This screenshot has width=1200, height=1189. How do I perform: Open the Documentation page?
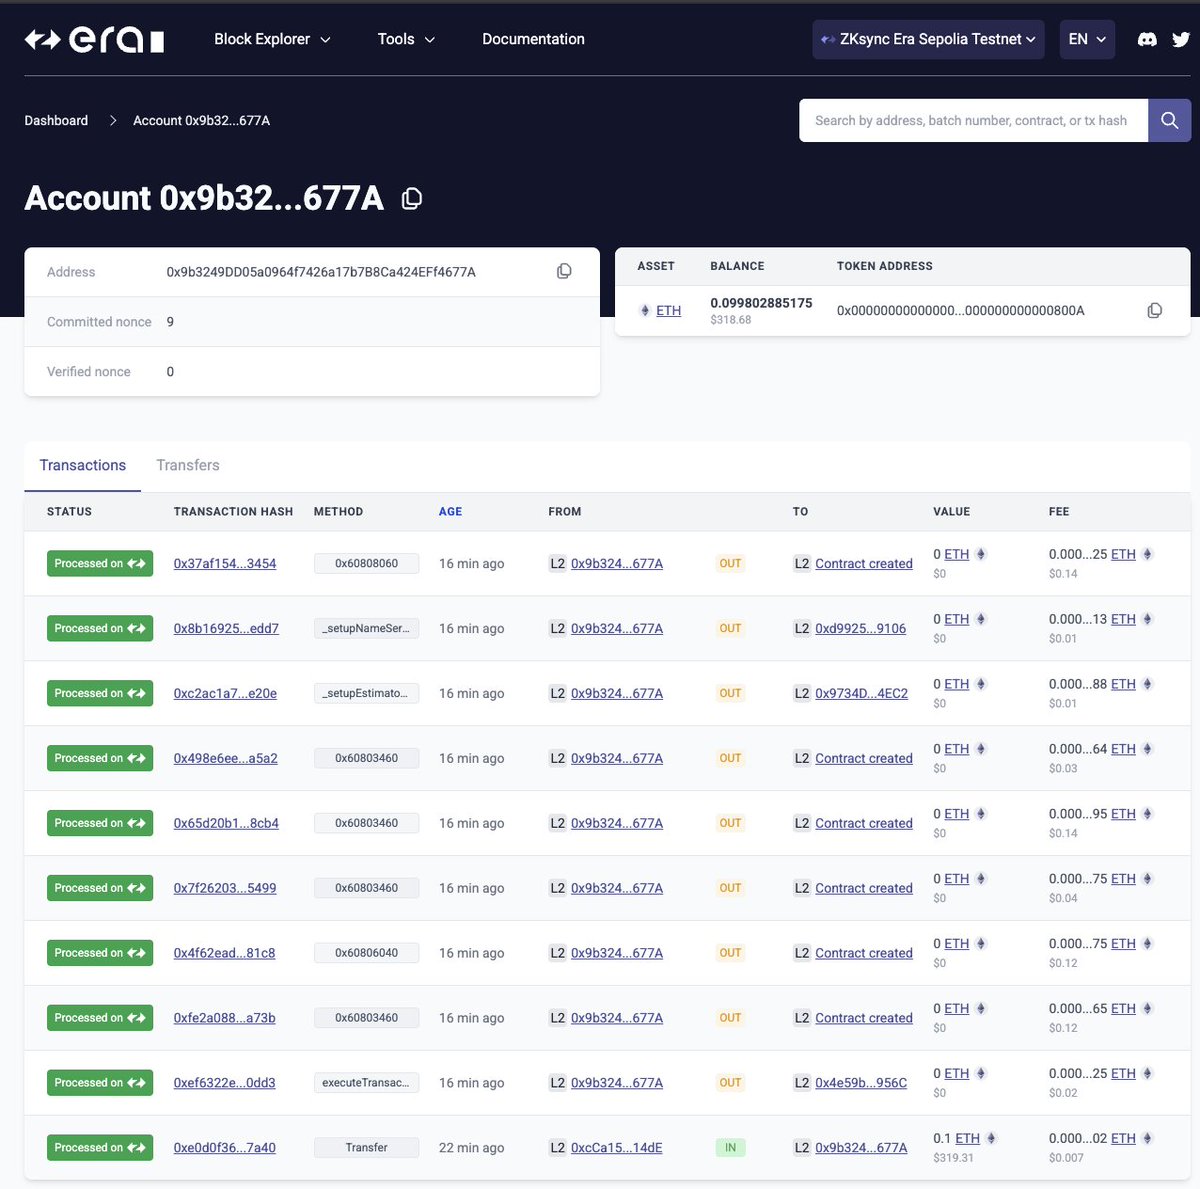(x=533, y=39)
